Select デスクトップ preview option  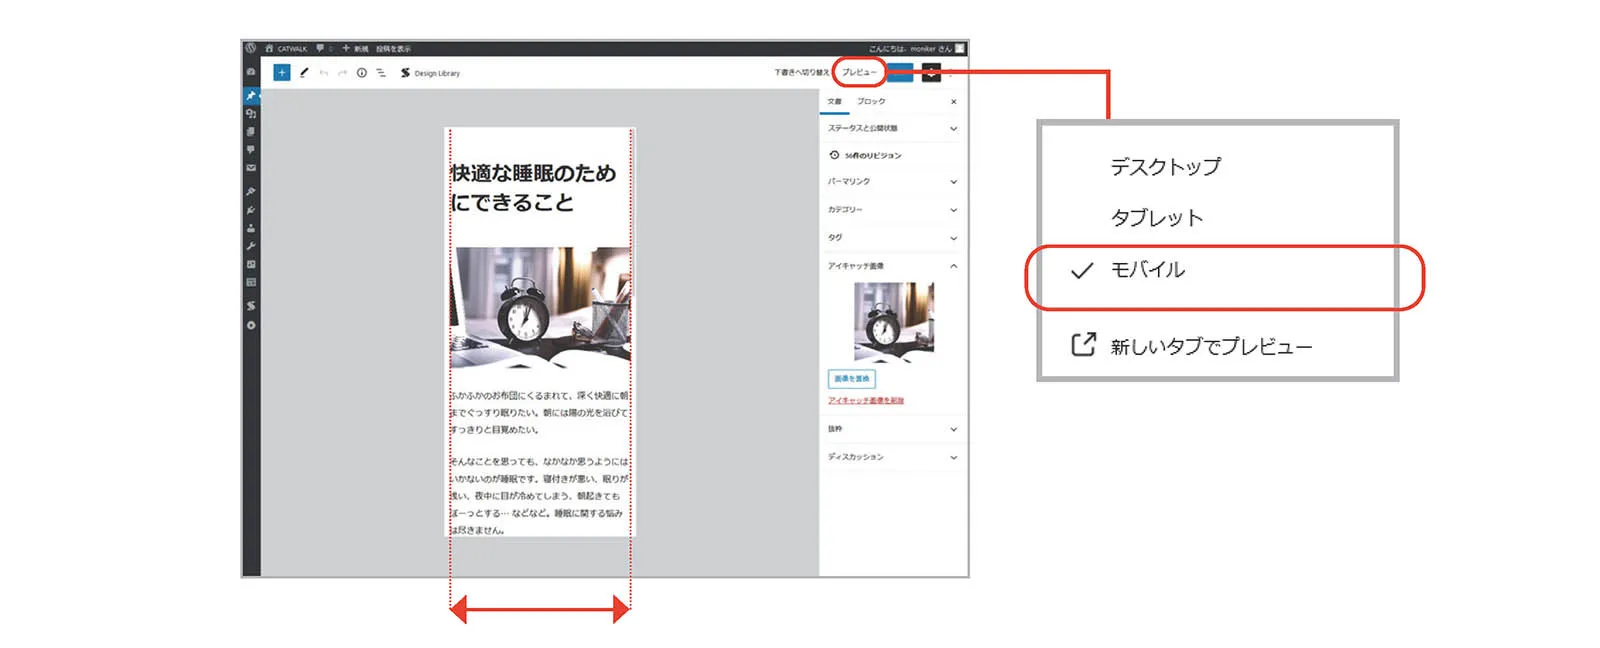pyautogui.click(x=1165, y=167)
